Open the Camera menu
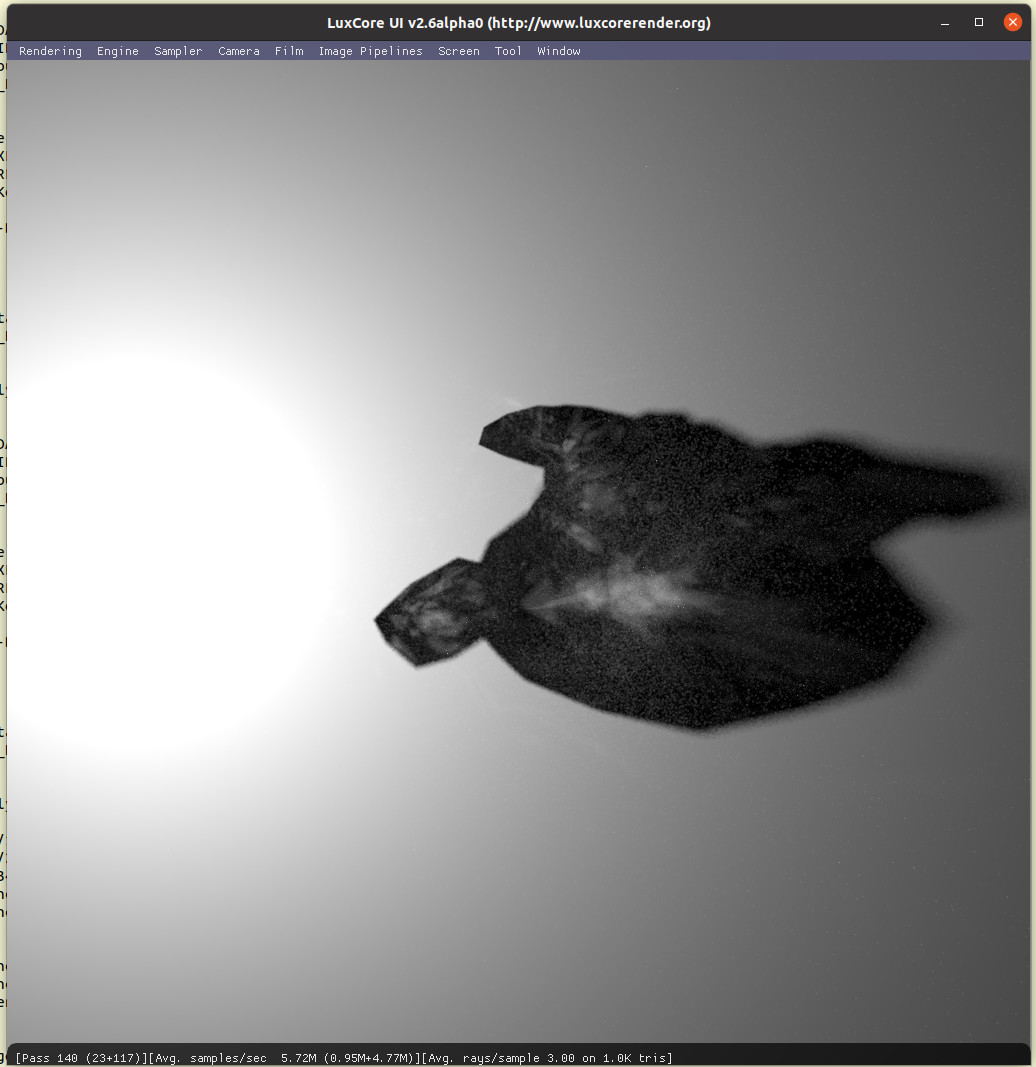 click(x=239, y=51)
